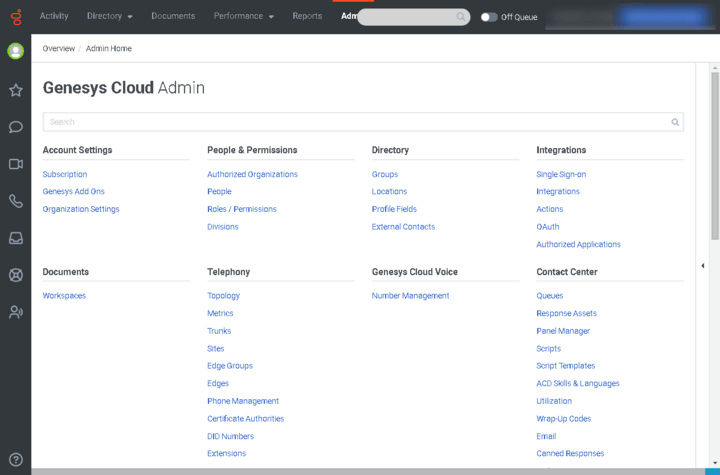Select the Admin menu

[349, 16]
